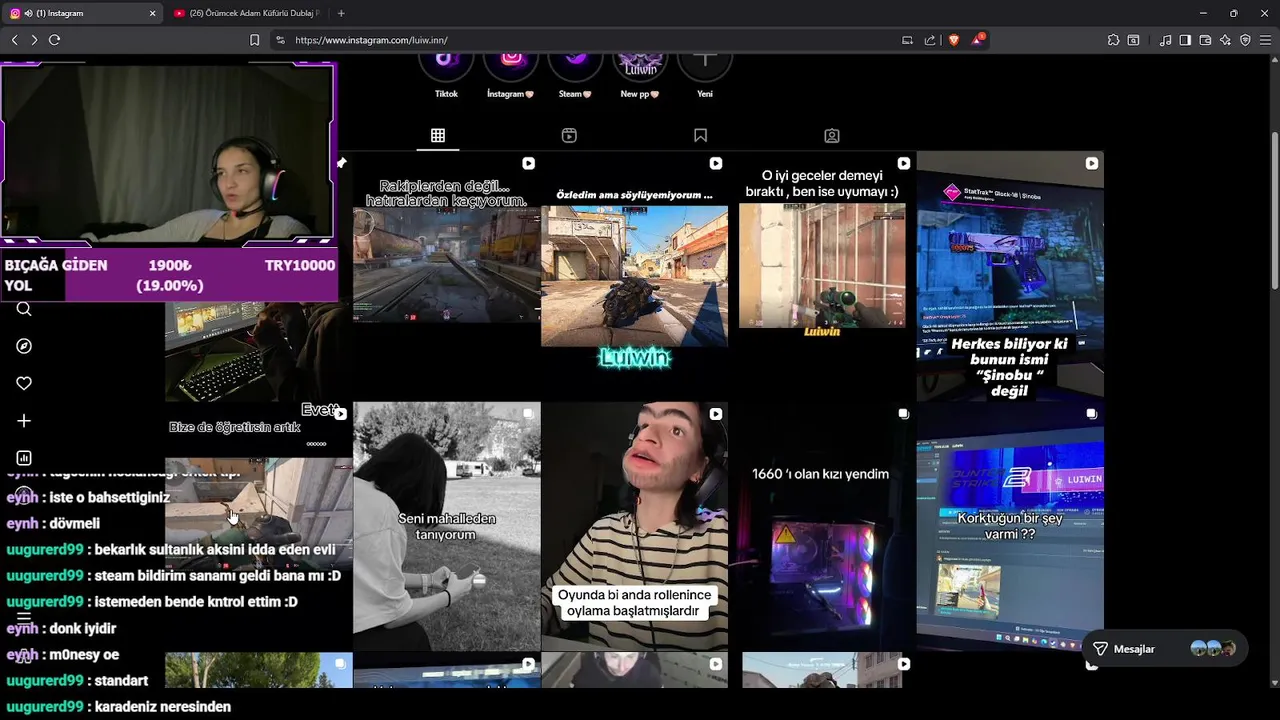
Task: Switch to the tagged photos tab
Action: (x=831, y=135)
